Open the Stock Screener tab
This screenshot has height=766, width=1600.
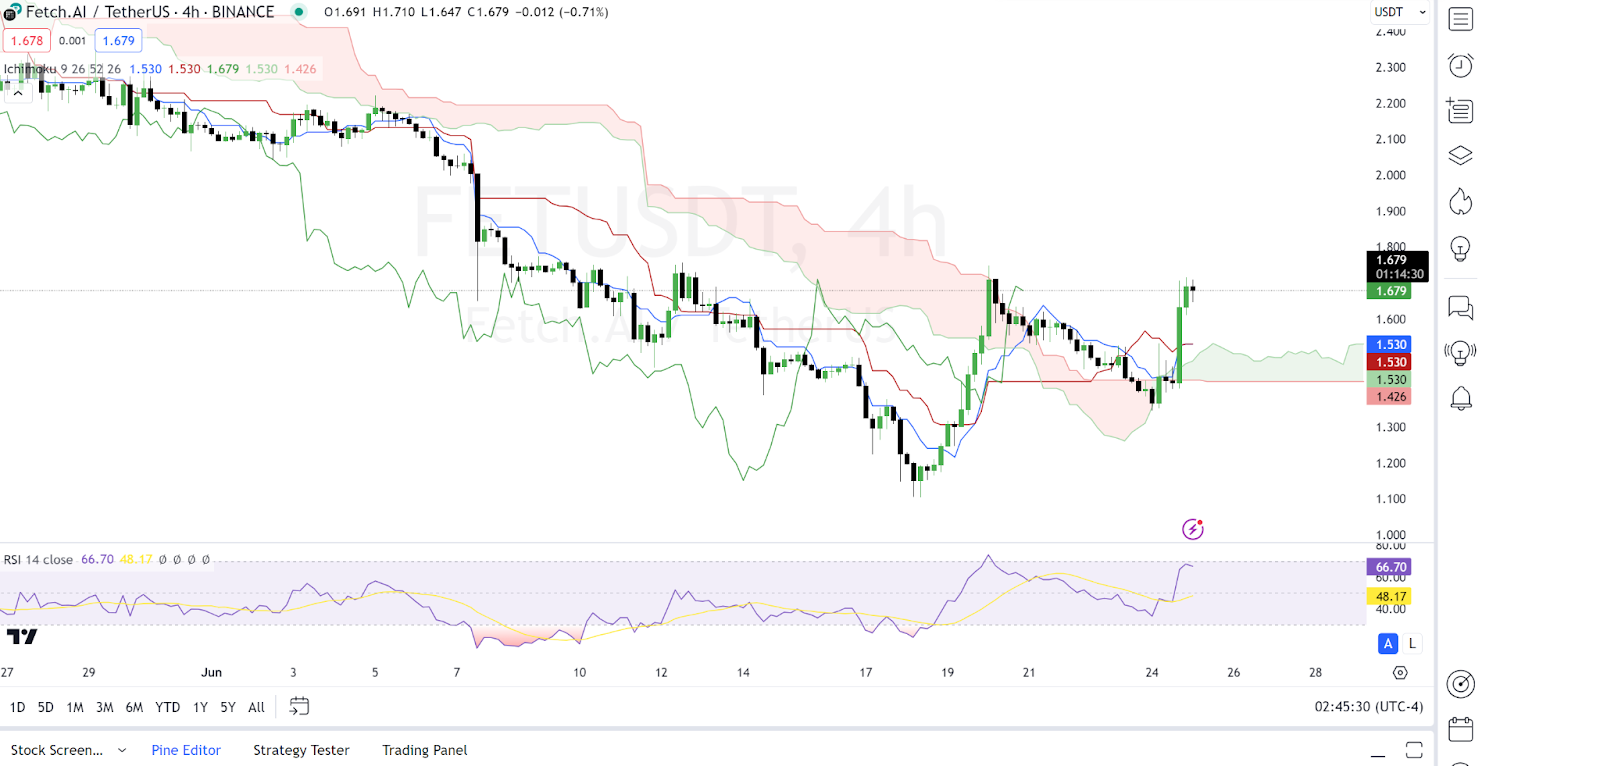click(x=57, y=750)
